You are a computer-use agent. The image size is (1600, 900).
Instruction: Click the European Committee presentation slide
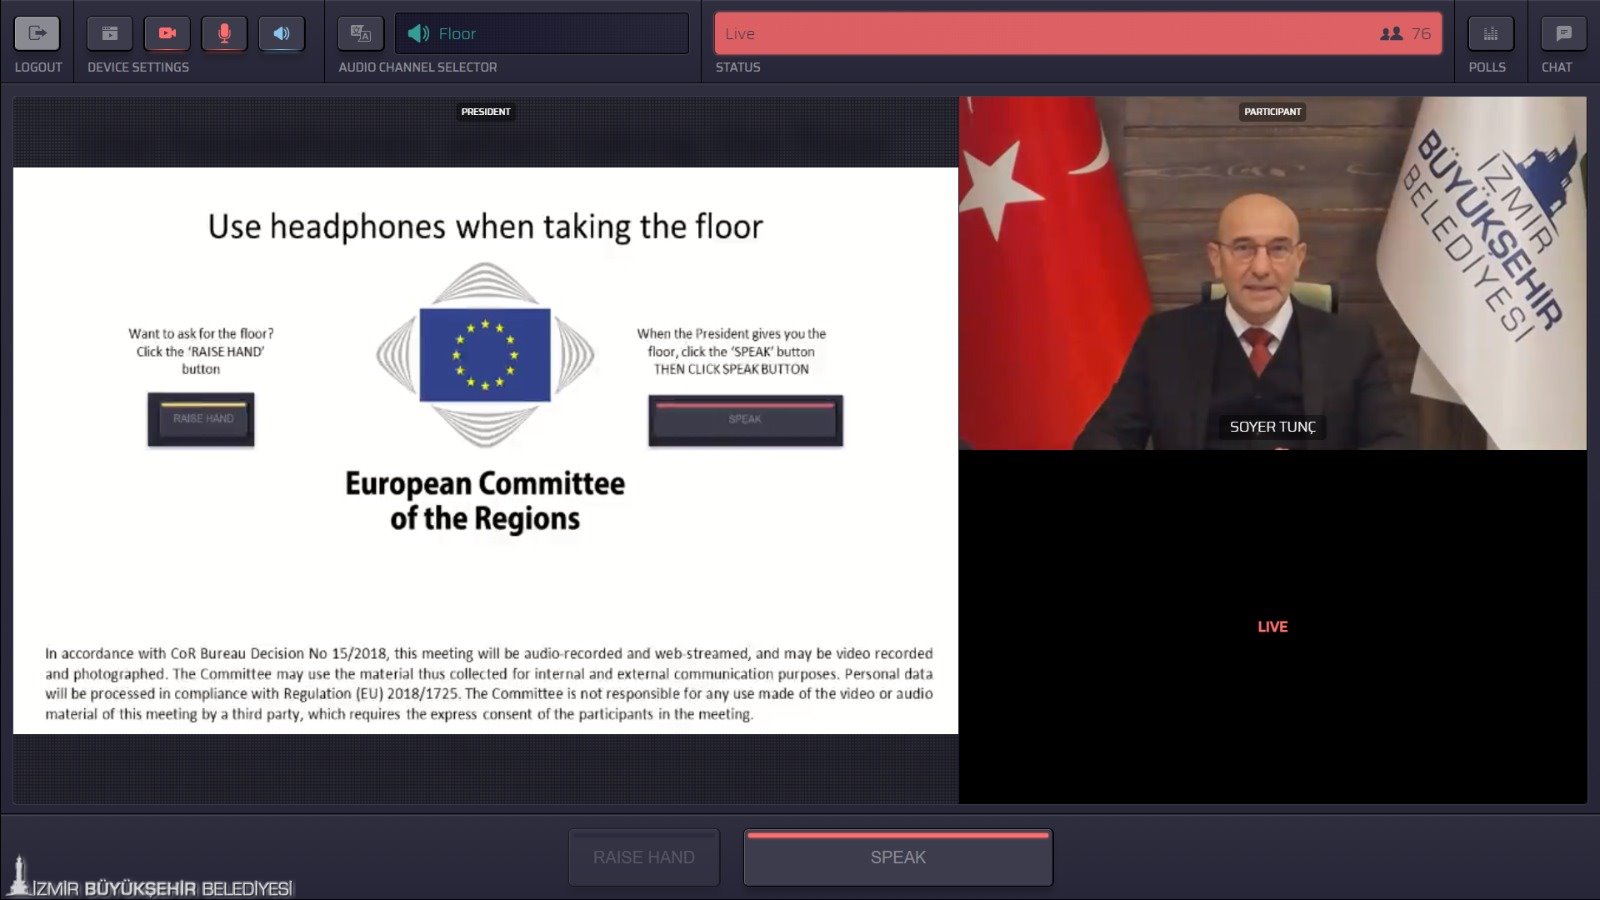(485, 450)
